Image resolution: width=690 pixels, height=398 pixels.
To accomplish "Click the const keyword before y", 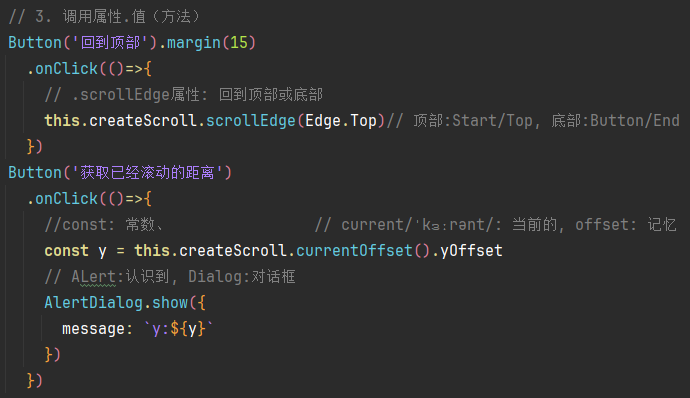I will tap(66, 251).
